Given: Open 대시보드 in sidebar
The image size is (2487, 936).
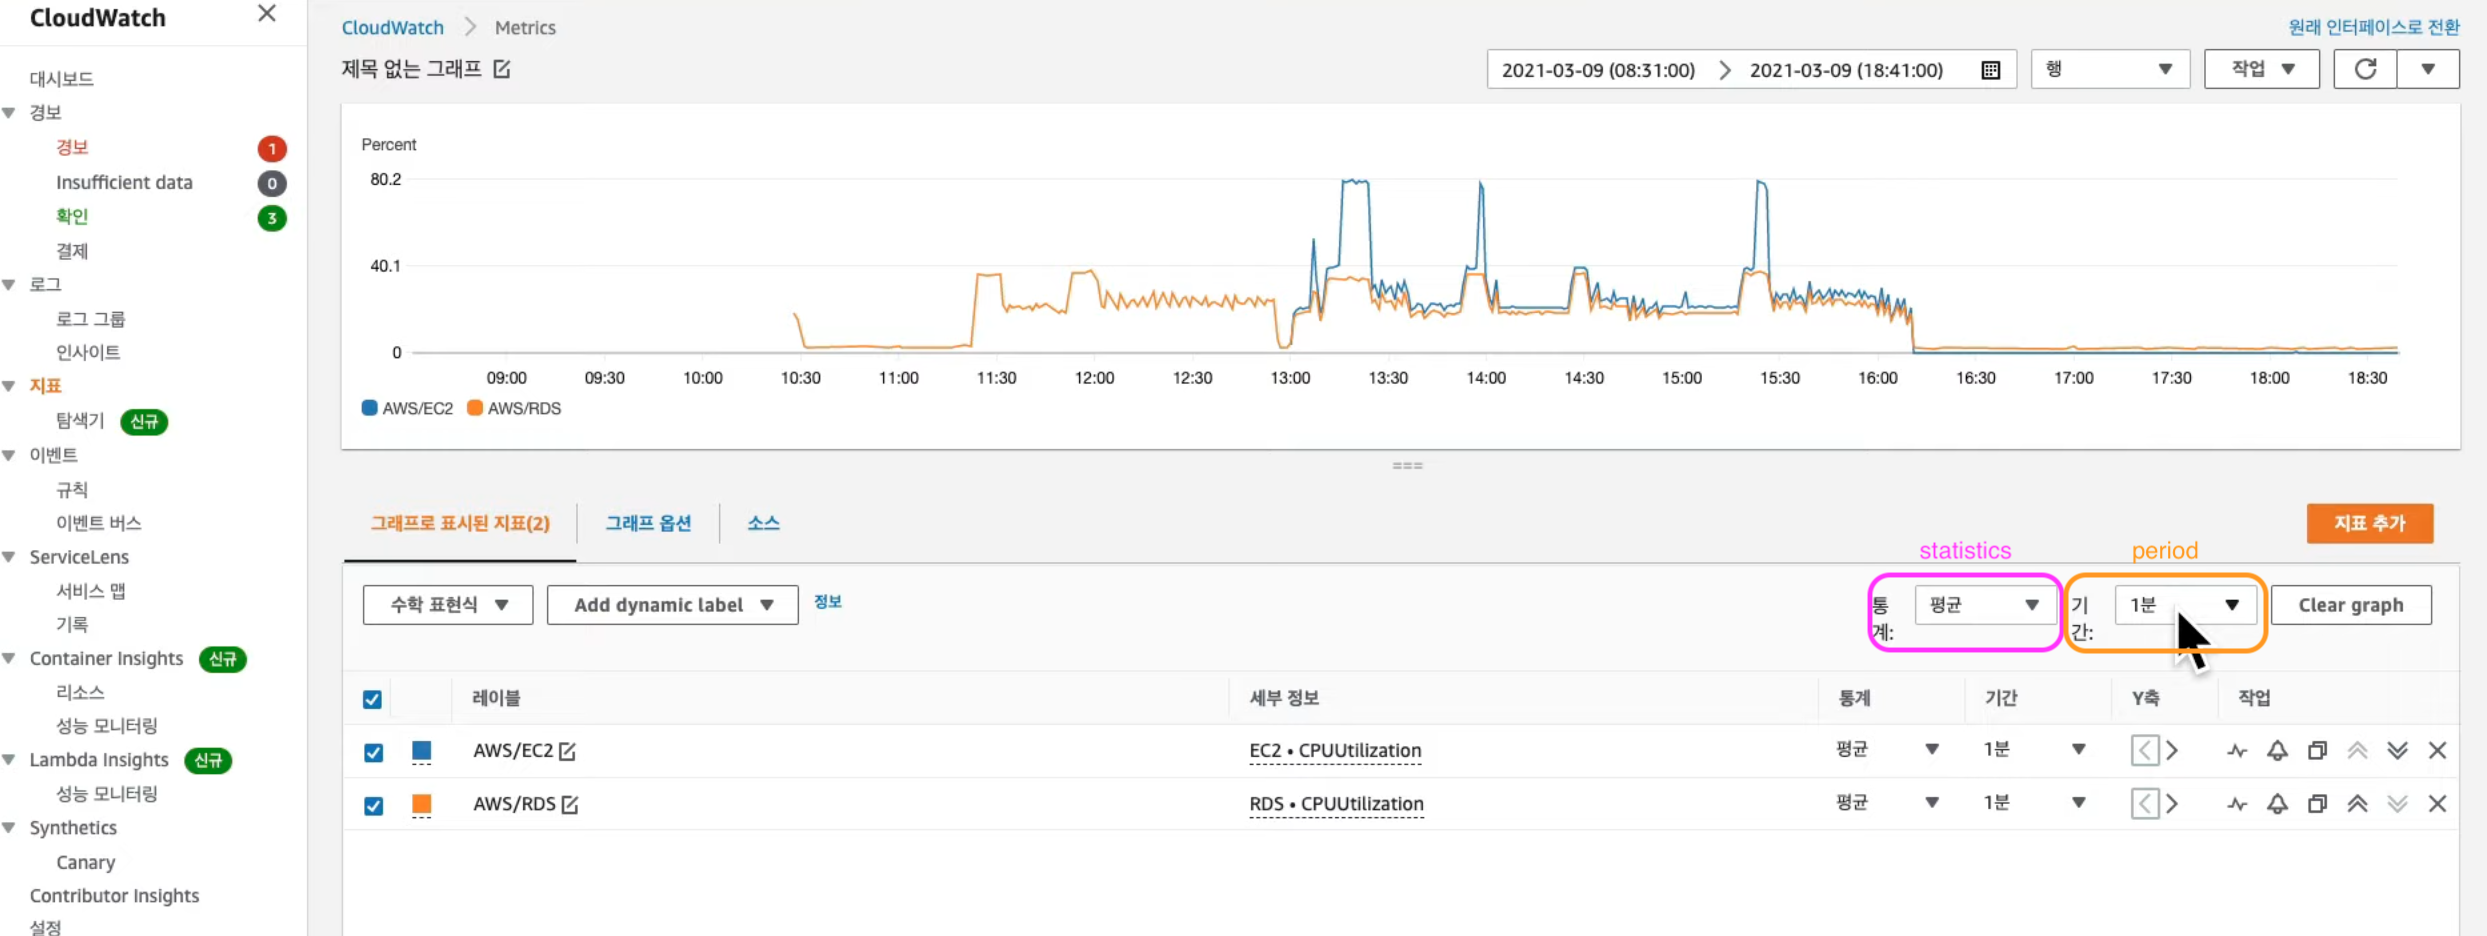Looking at the screenshot, I should point(62,79).
